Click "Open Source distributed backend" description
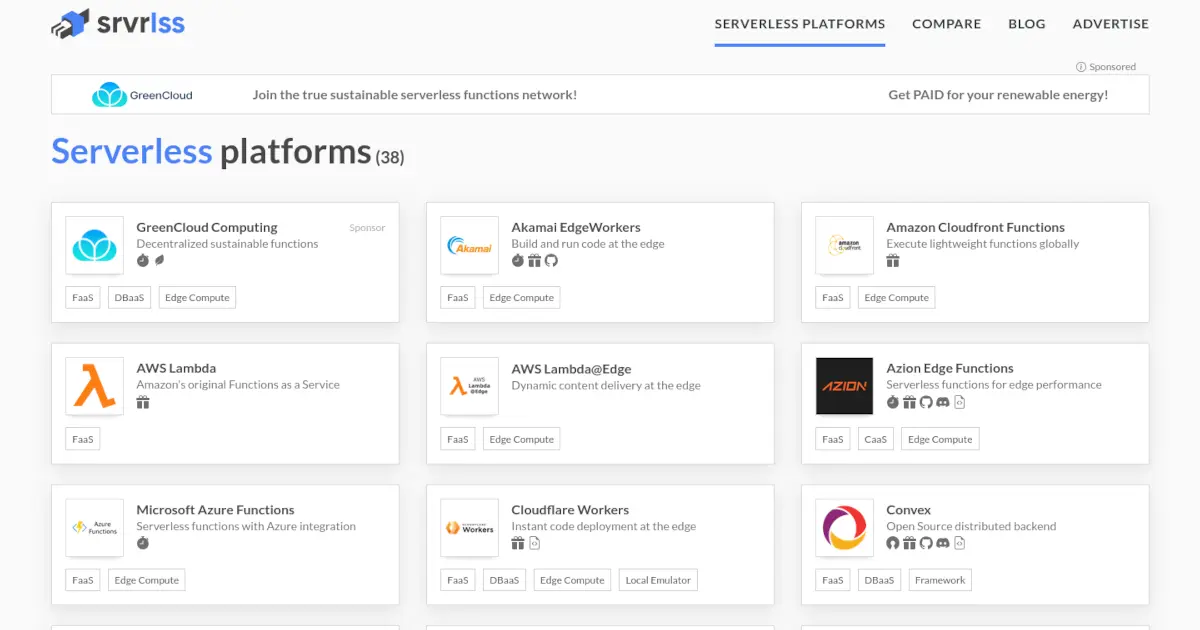The height and width of the screenshot is (630, 1200). pyautogui.click(x=971, y=526)
